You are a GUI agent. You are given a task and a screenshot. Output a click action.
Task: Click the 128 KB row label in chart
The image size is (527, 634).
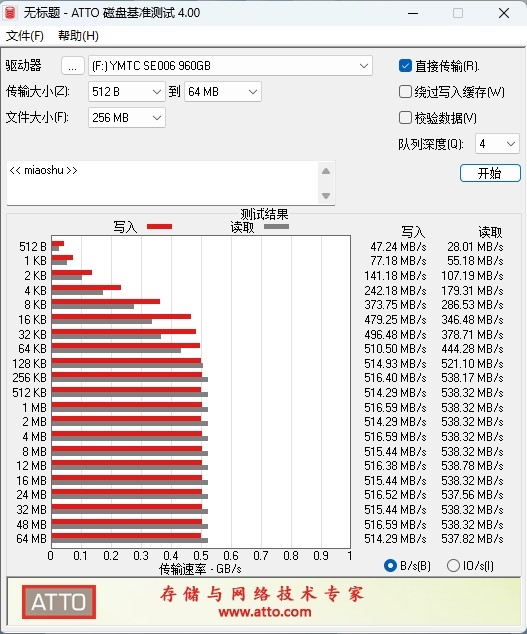pos(30,363)
